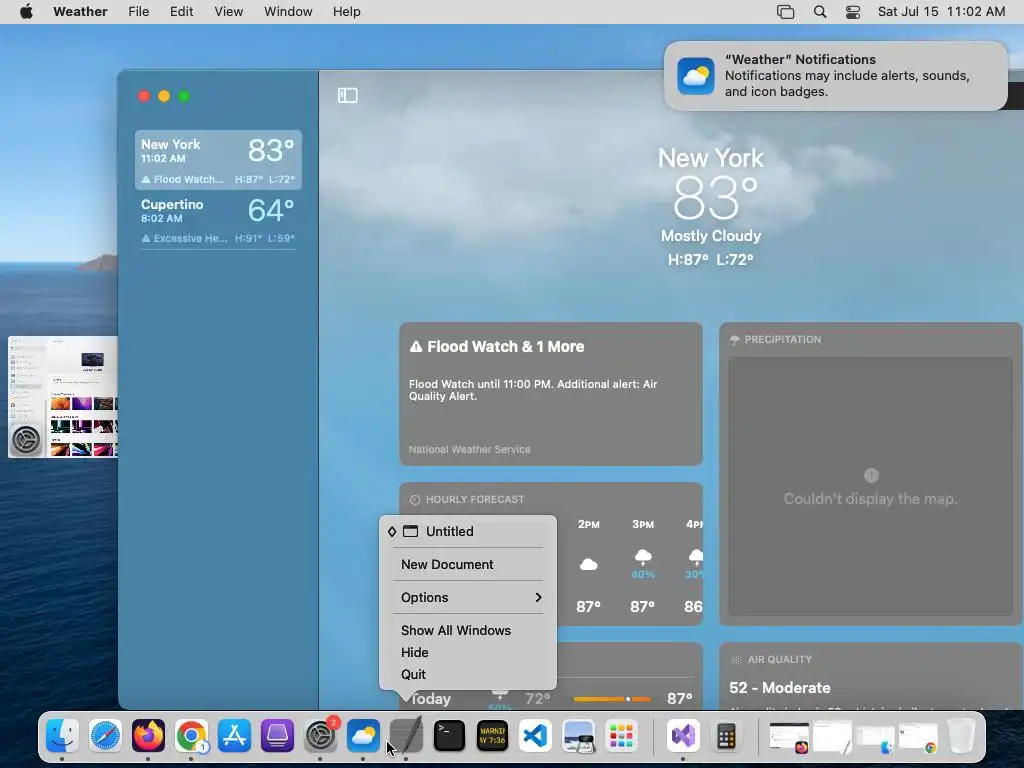Click the 52 - Moderate air quality value

coord(780,688)
